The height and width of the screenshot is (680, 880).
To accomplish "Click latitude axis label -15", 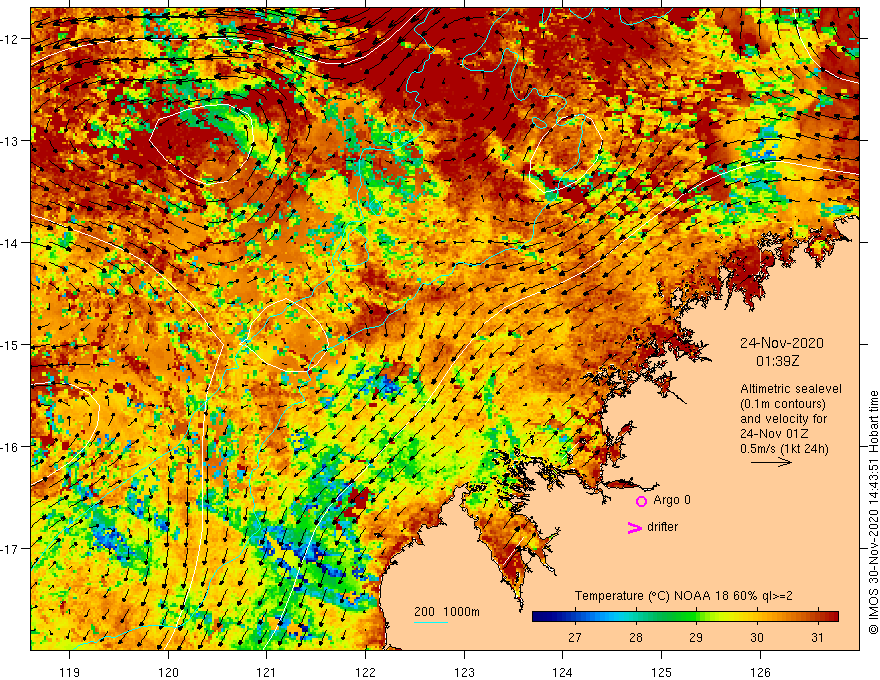I will click(11, 344).
